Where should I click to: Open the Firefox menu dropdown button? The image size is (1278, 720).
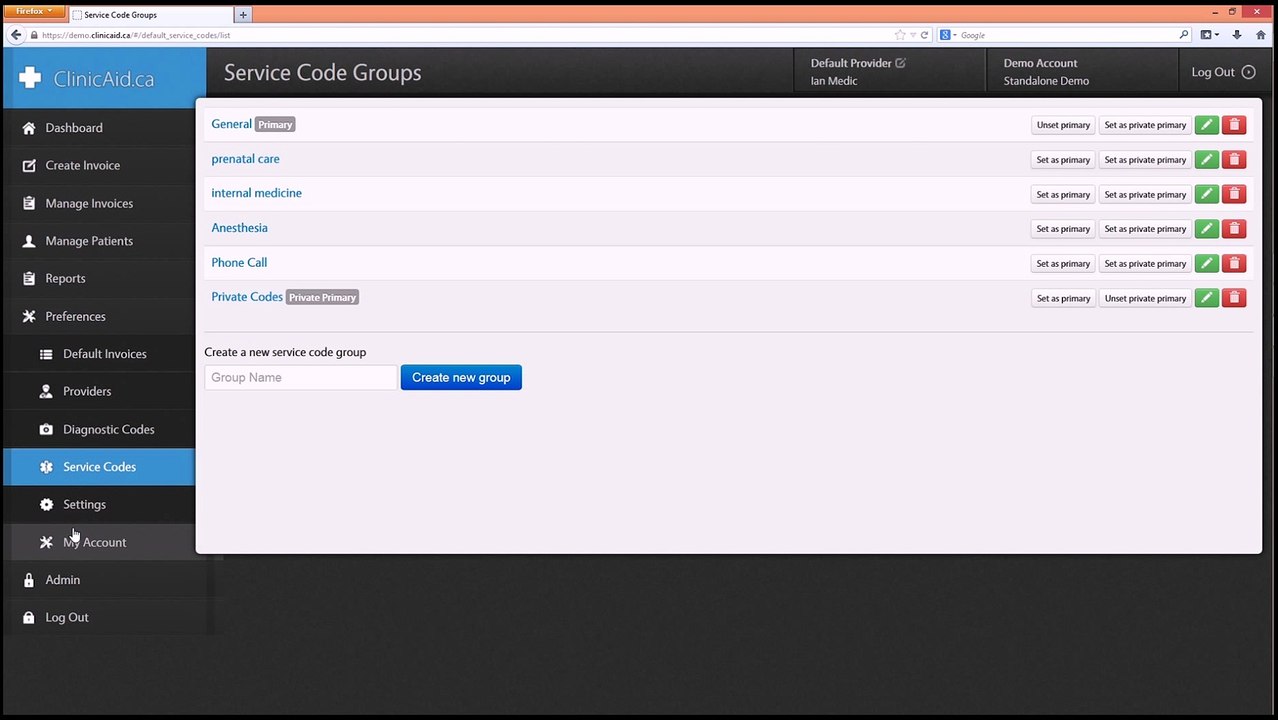point(33,11)
